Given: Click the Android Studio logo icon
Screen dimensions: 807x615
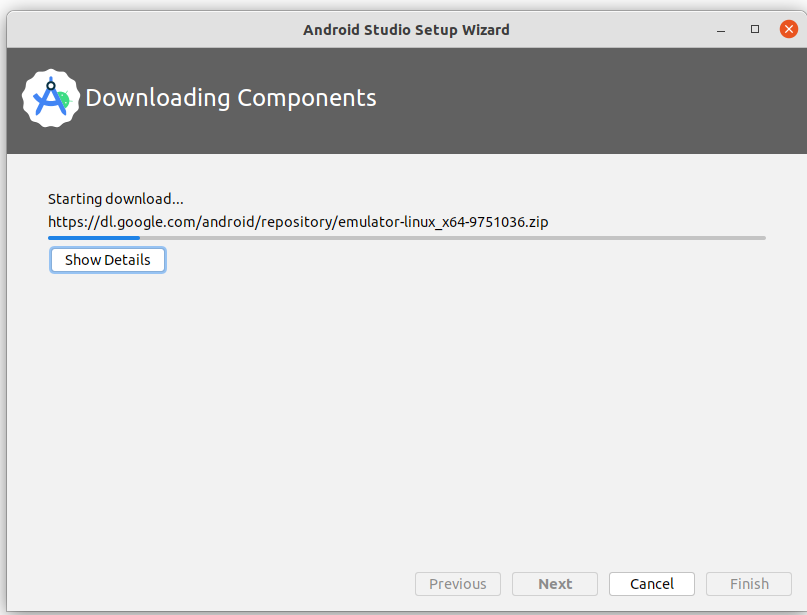Looking at the screenshot, I should [50, 98].
